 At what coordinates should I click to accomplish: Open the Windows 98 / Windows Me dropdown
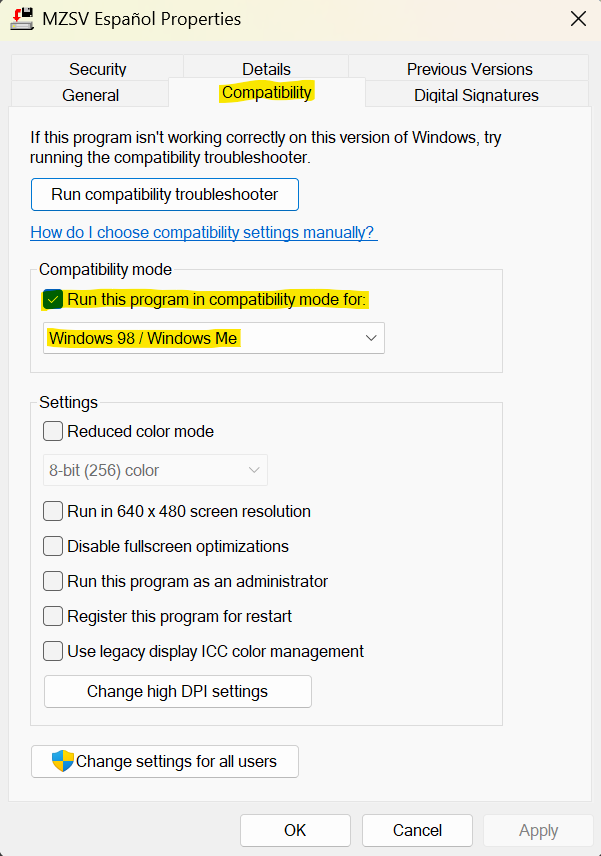click(214, 338)
